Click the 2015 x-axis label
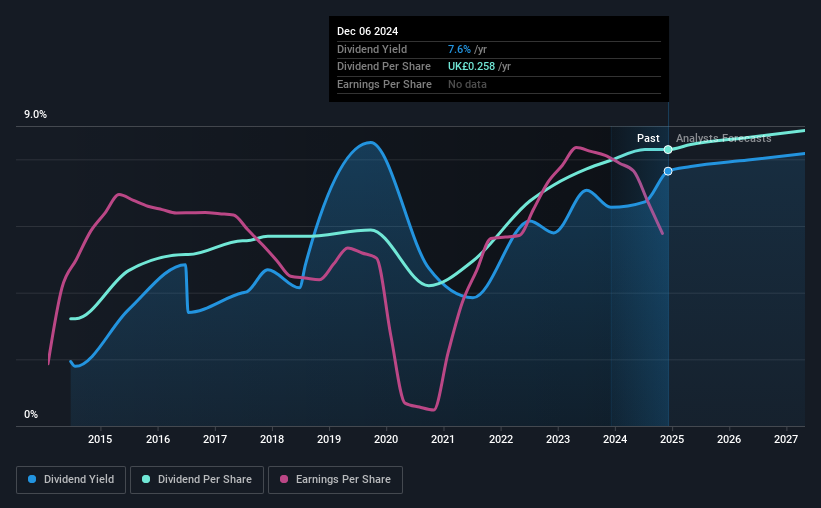The image size is (821, 508). tap(100, 439)
